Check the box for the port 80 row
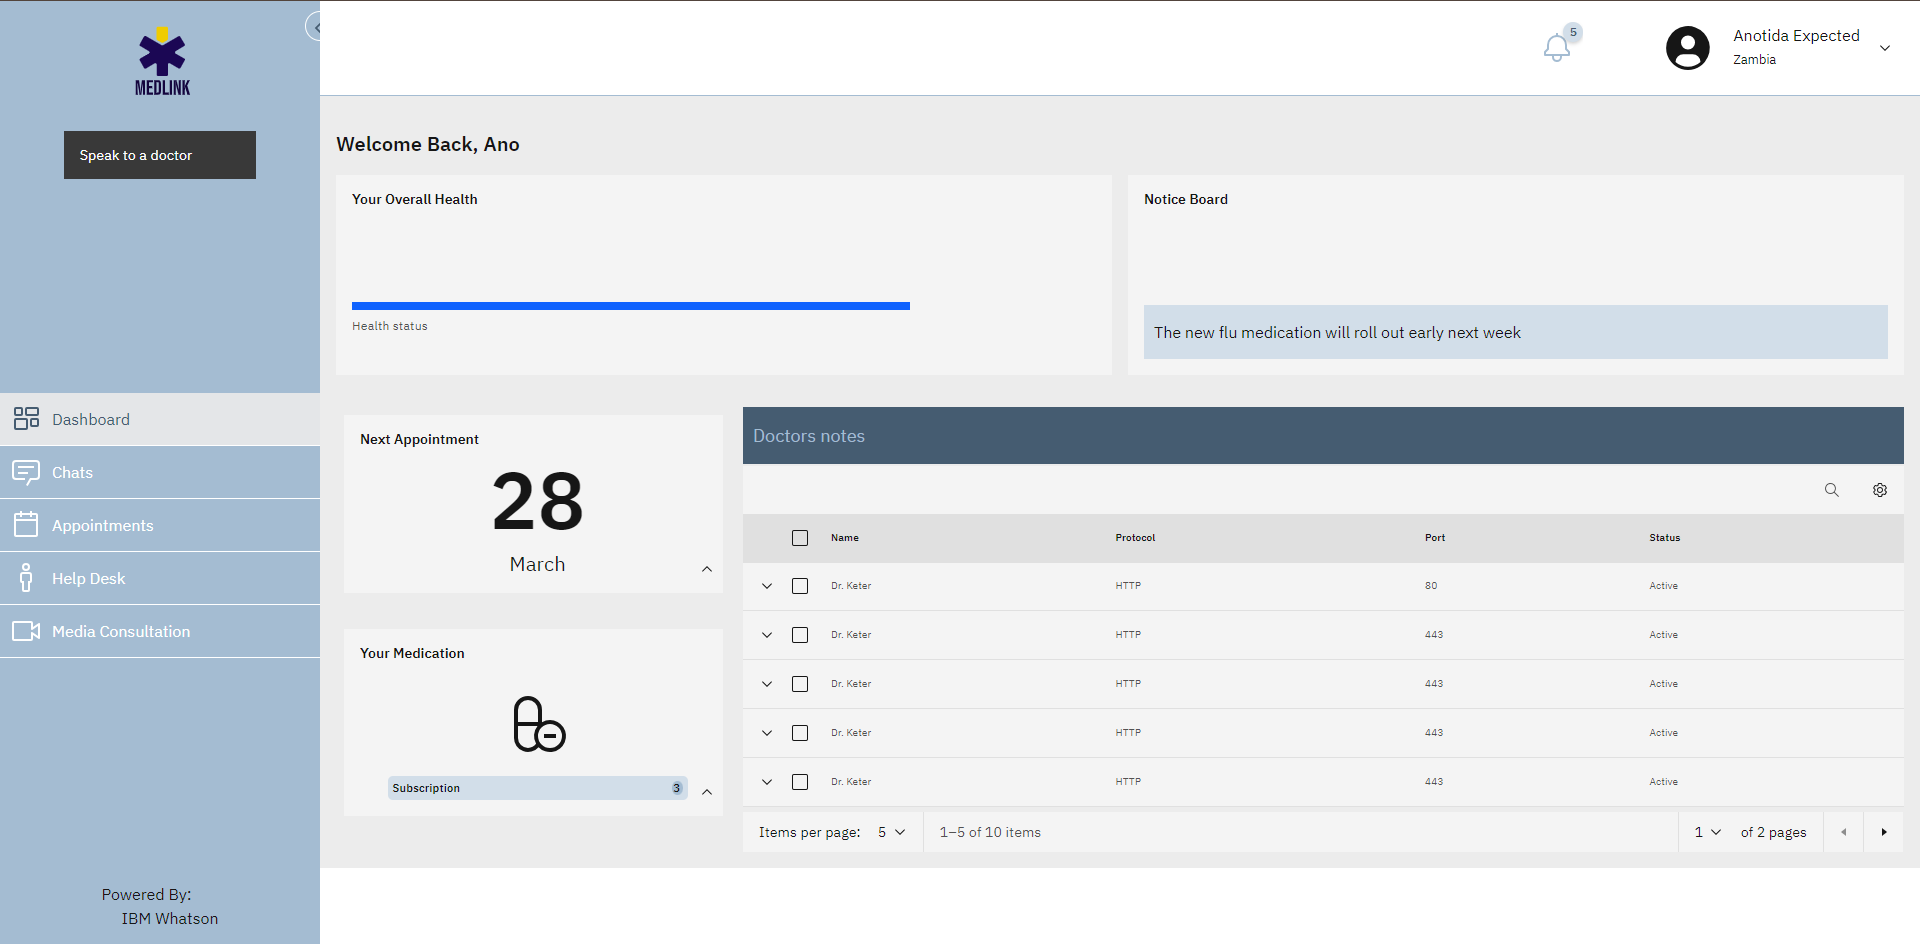 [x=800, y=586]
